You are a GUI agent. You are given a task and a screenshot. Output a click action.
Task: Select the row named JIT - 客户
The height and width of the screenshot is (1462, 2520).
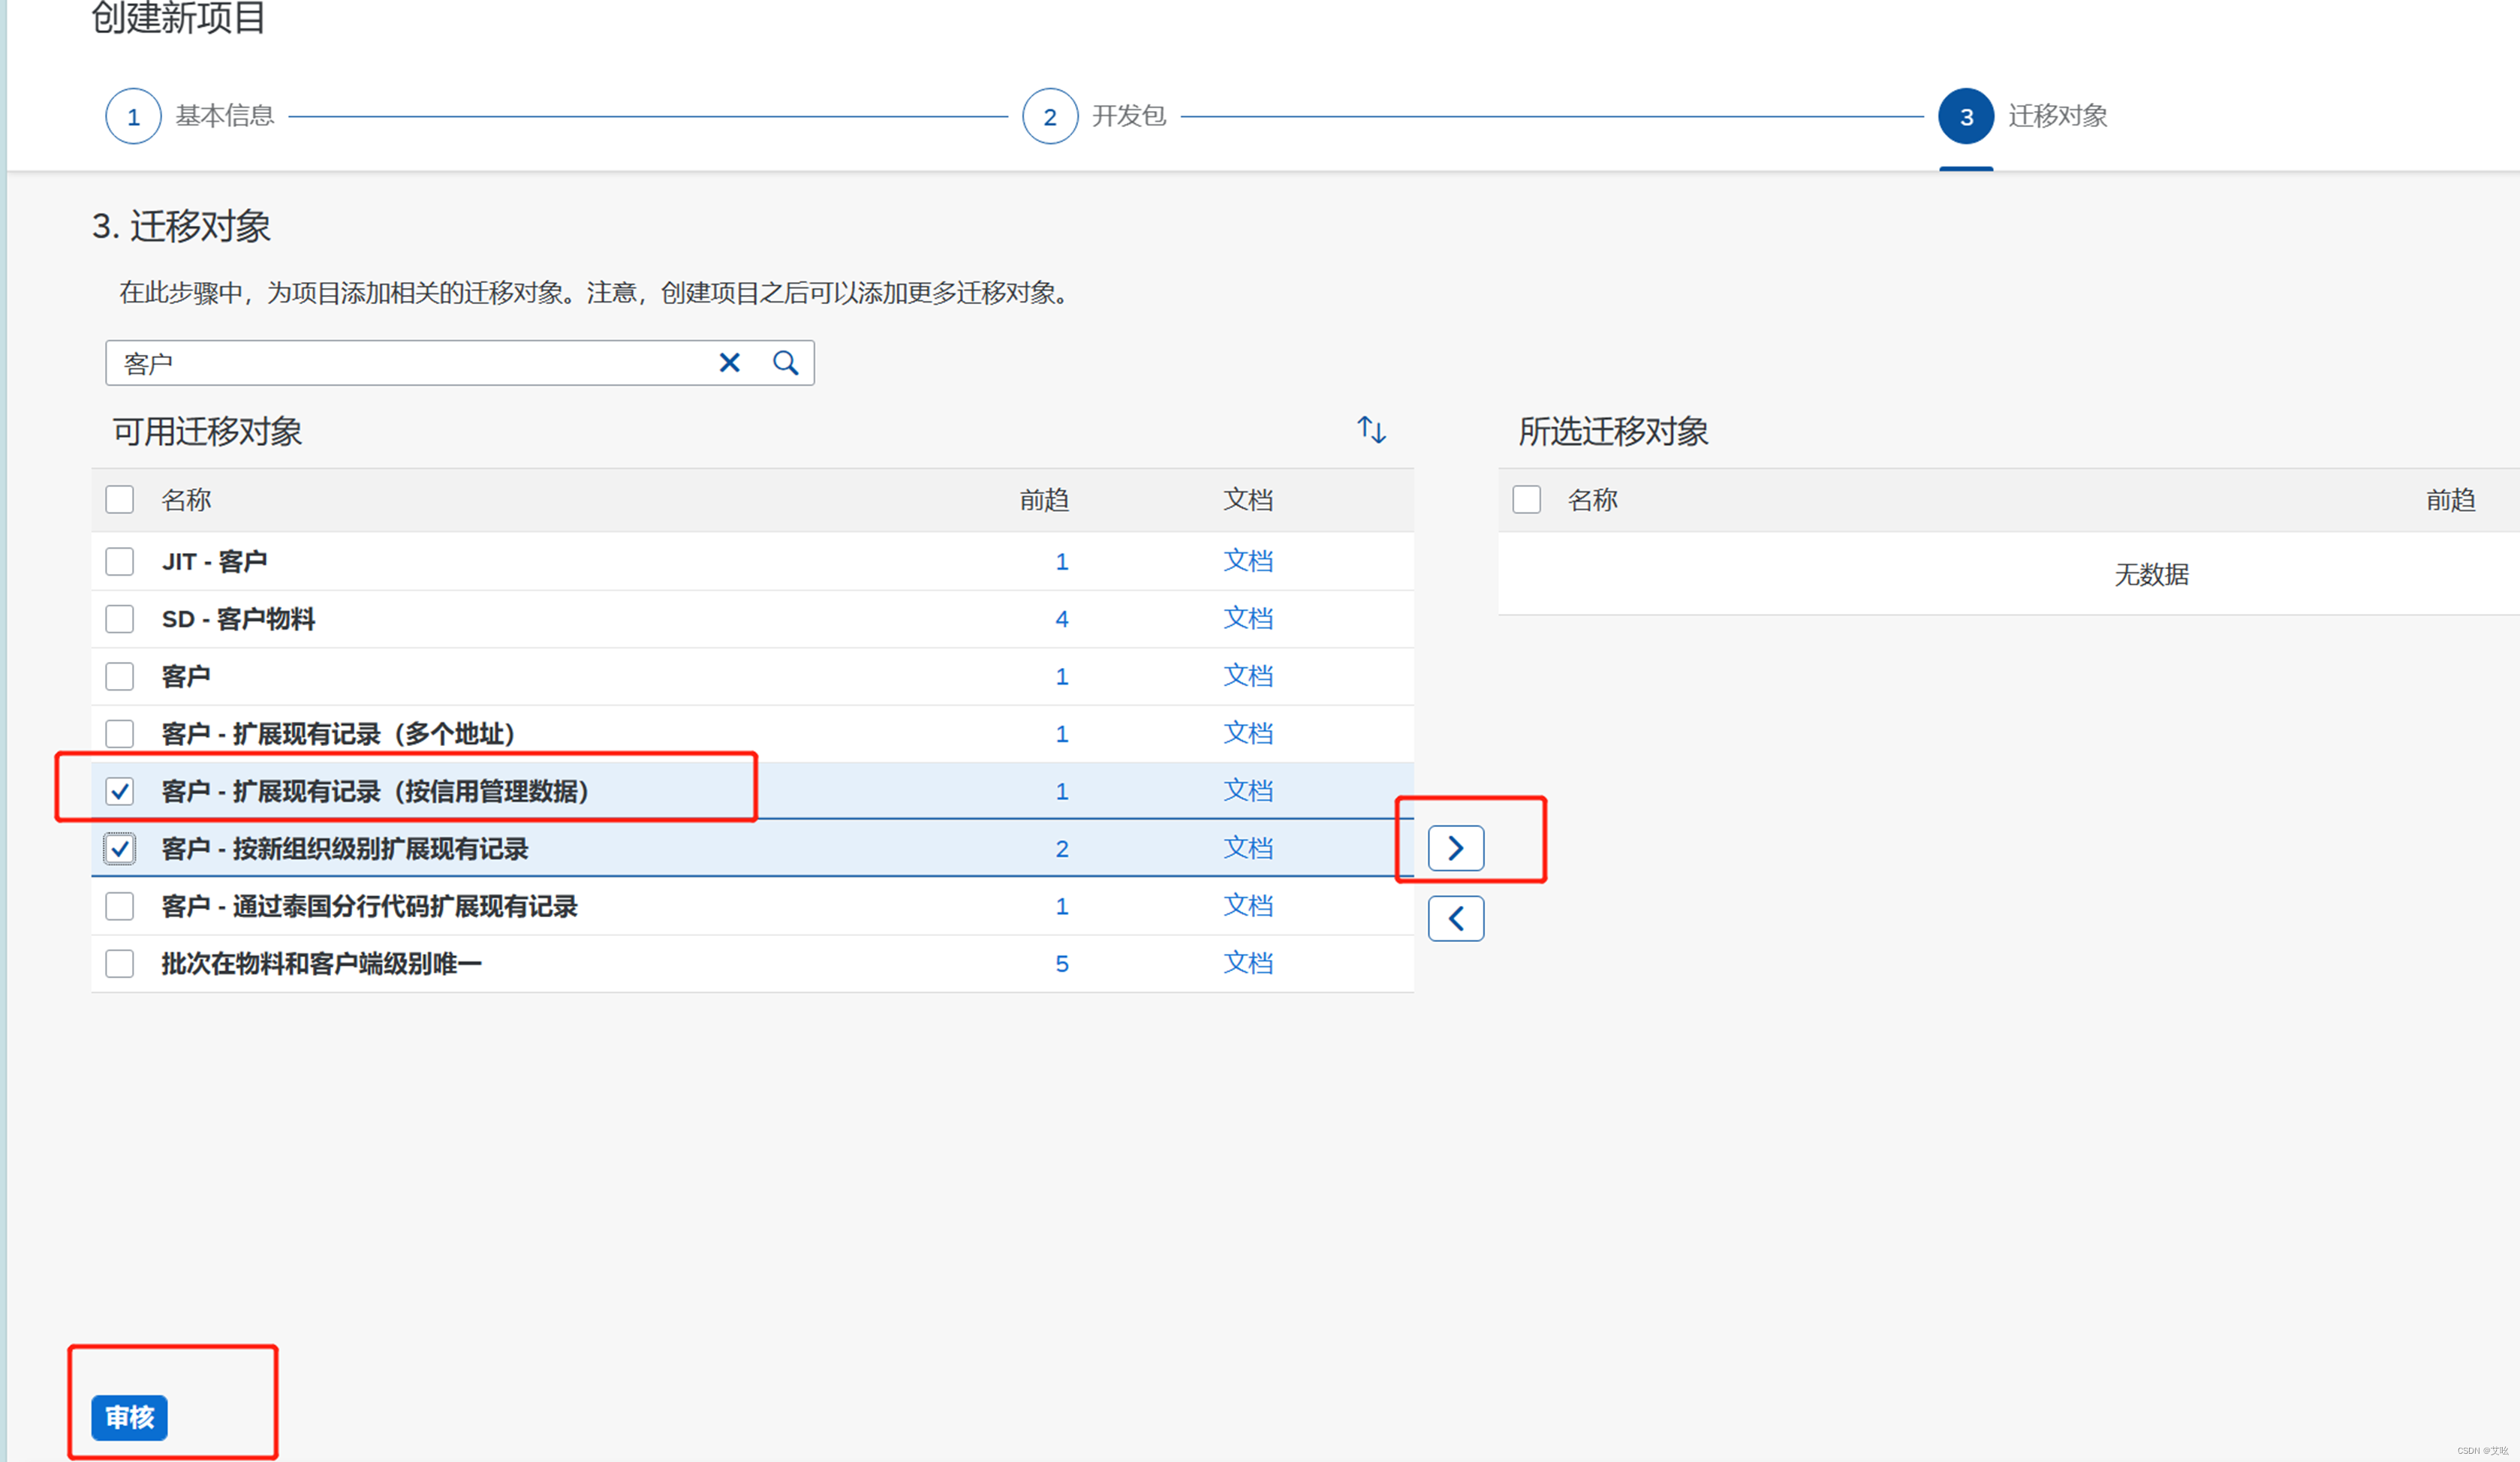click(752, 561)
